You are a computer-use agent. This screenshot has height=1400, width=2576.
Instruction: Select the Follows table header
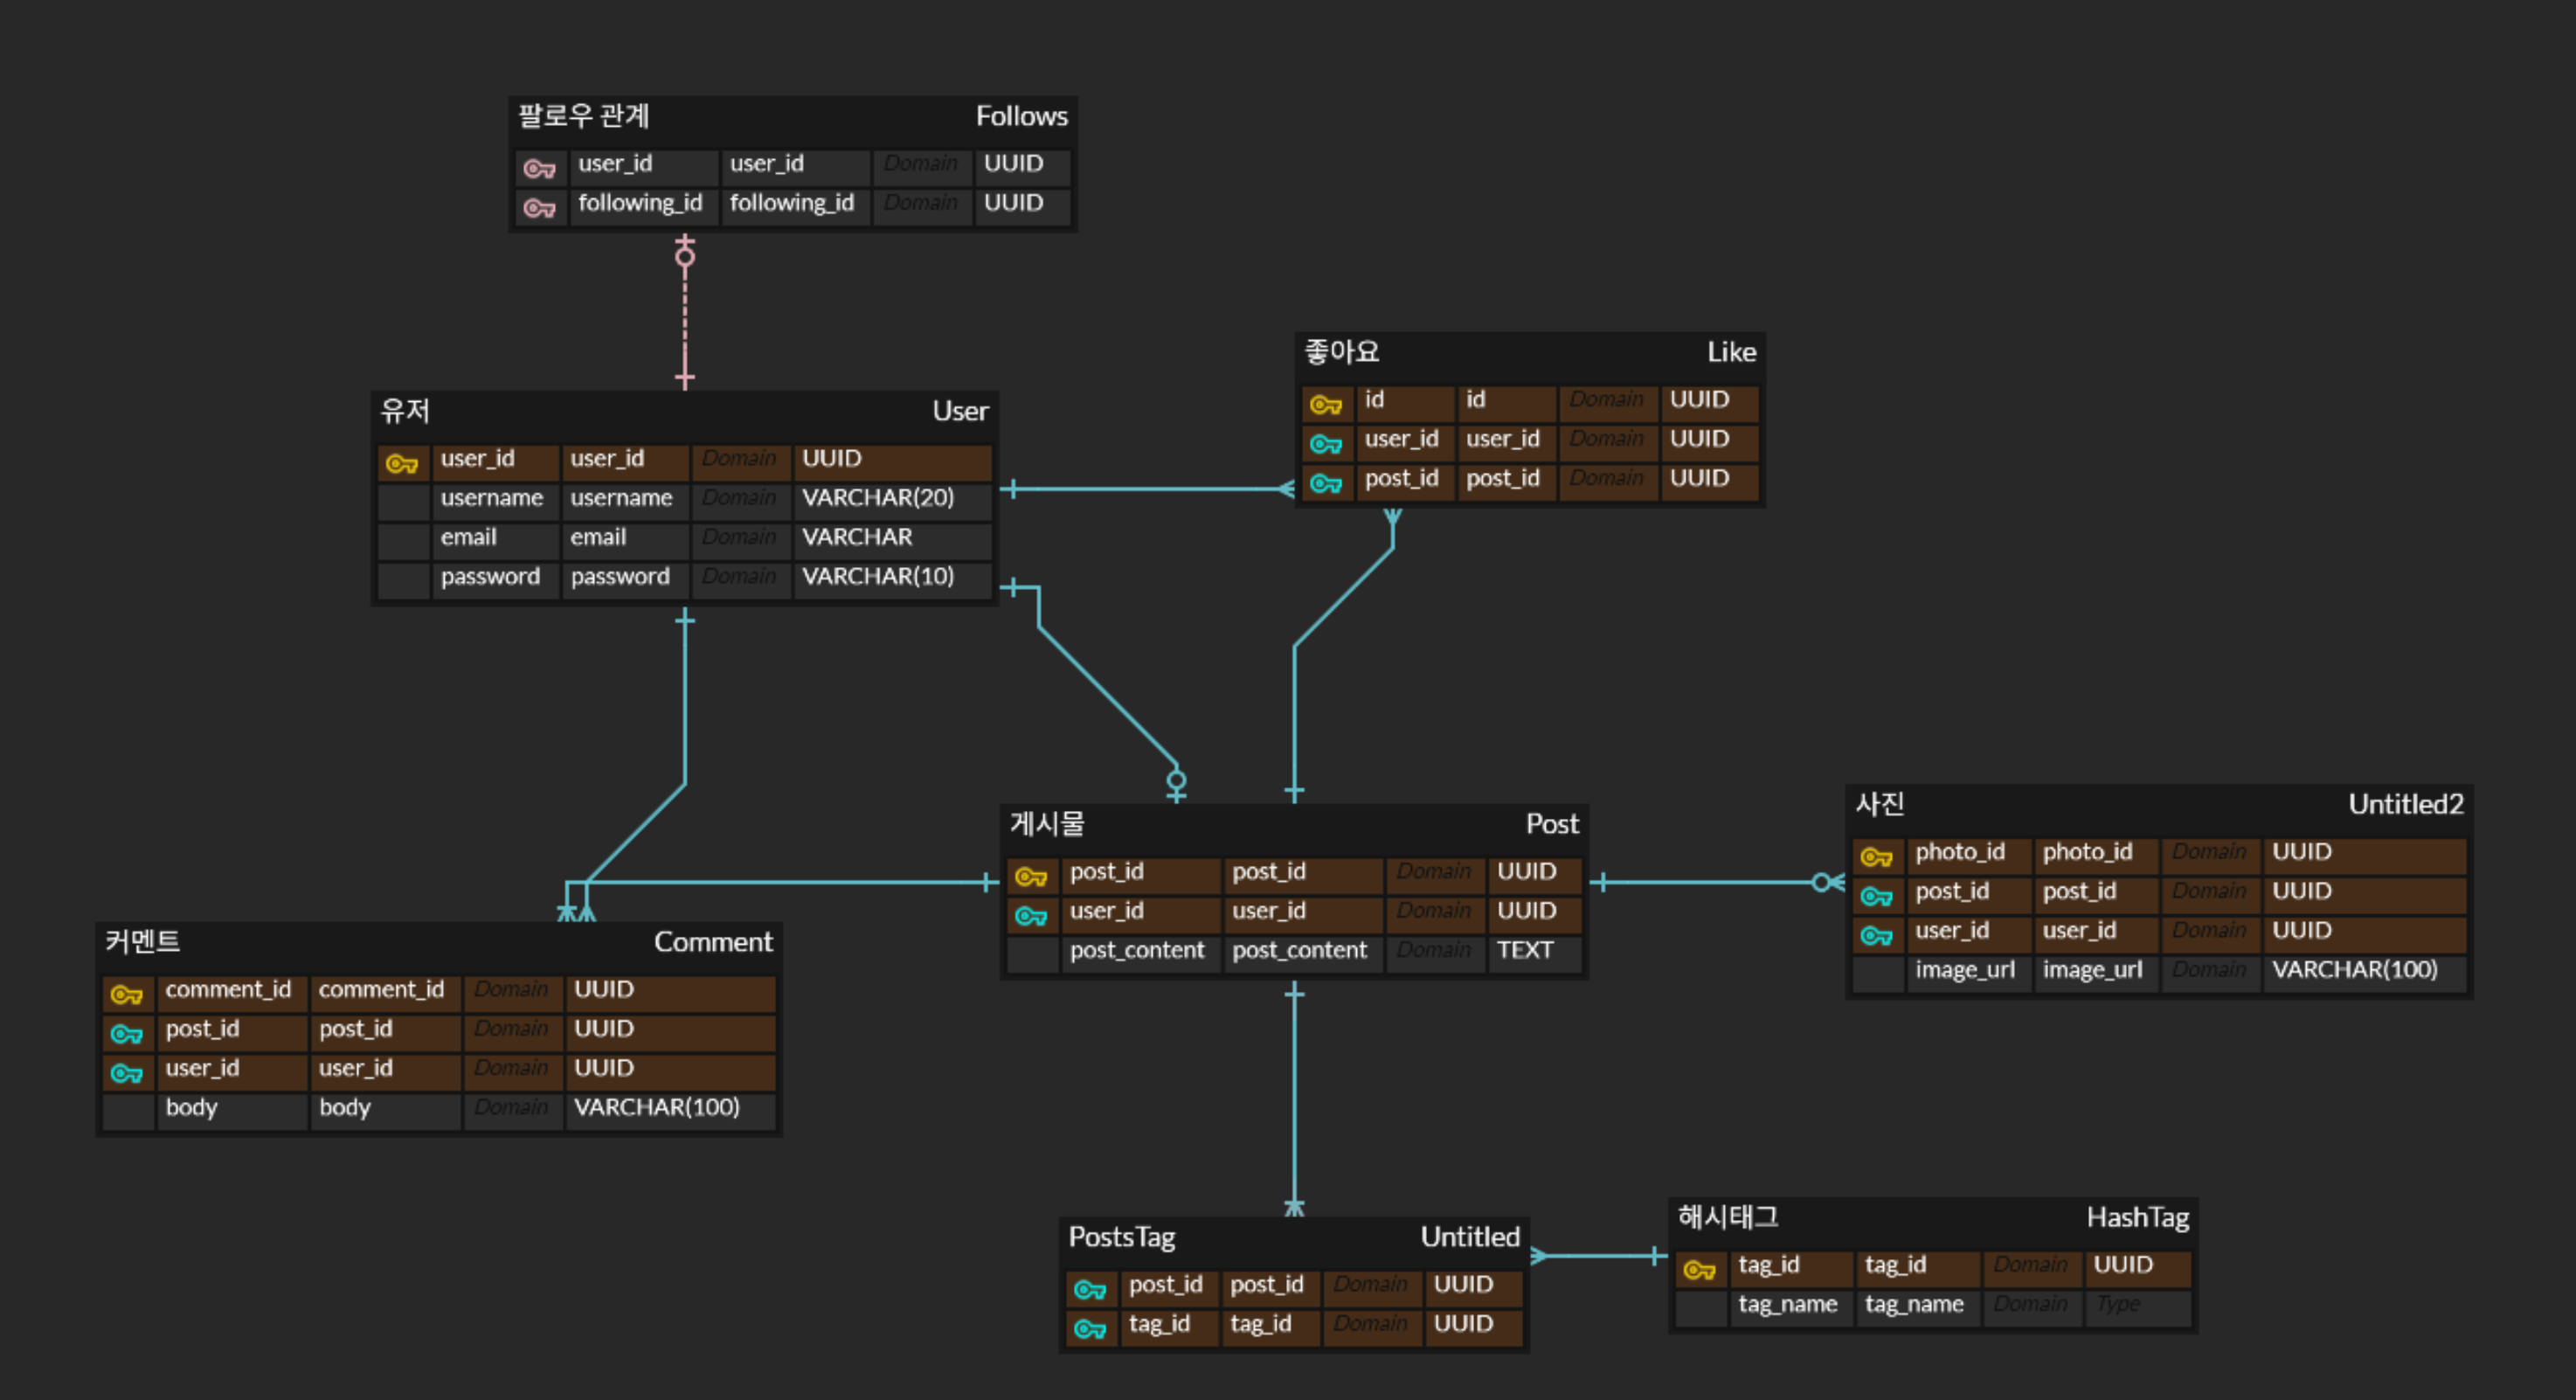(x=1021, y=116)
